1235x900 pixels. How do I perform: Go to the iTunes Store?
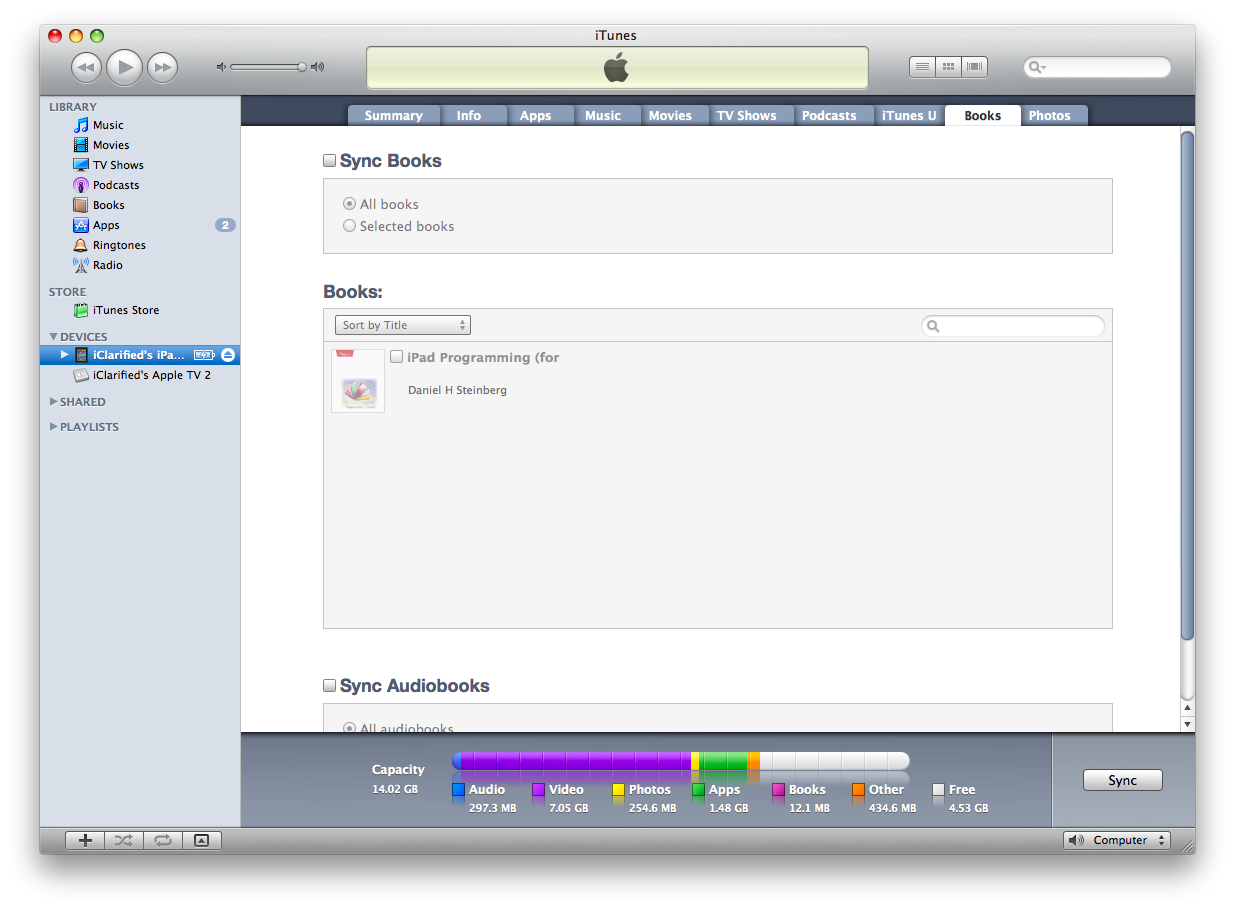point(125,310)
